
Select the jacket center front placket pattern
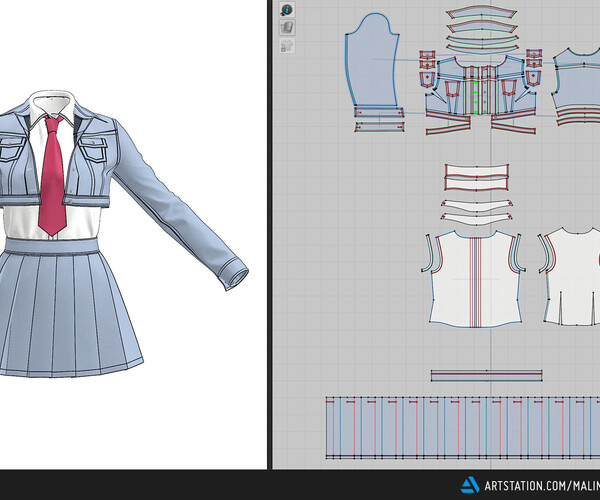(475, 90)
